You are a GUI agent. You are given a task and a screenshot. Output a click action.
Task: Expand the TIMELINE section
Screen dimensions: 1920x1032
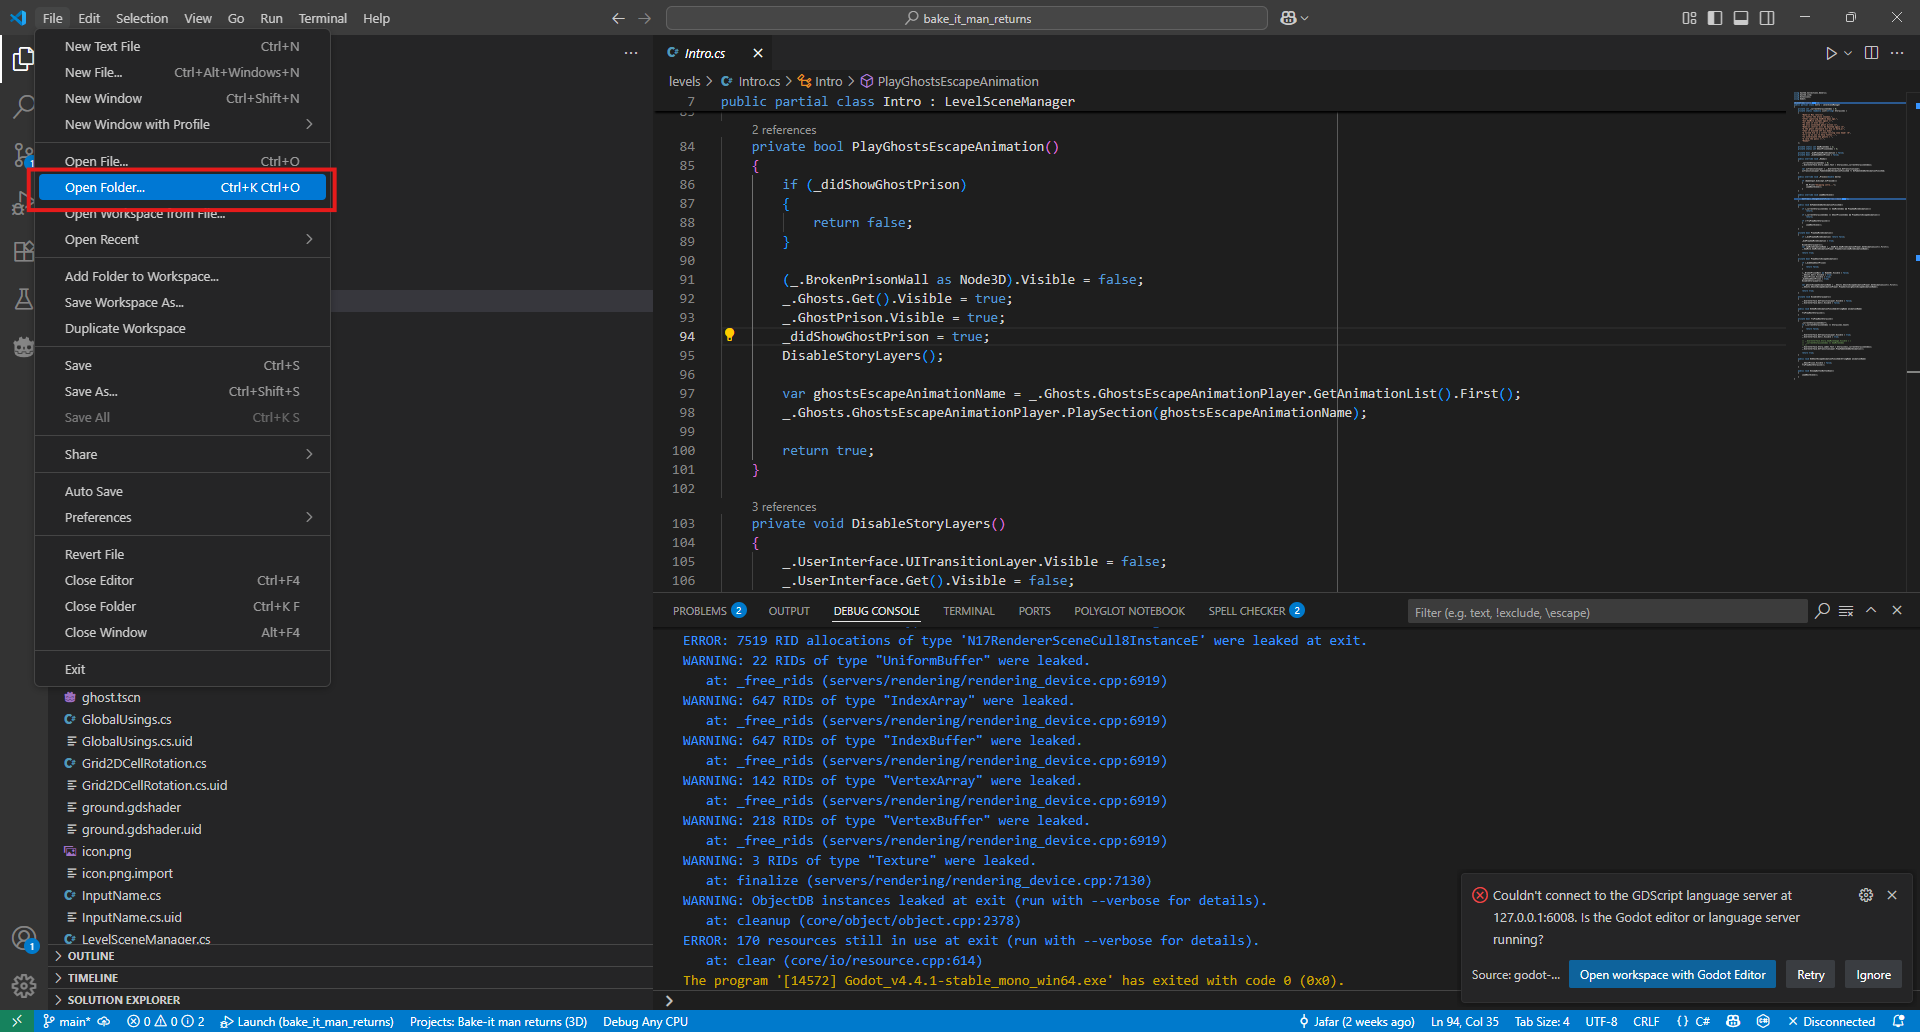(351, 978)
